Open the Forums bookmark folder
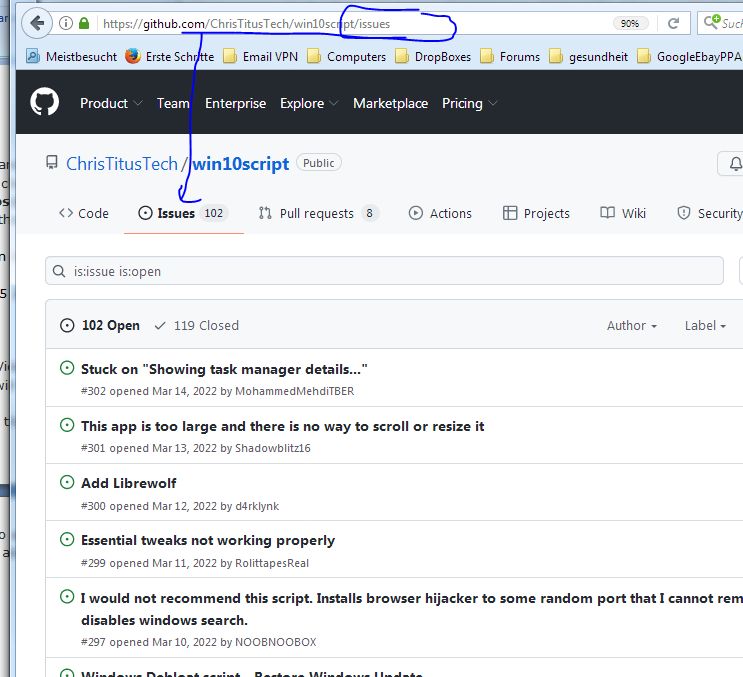 (x=510, y=56)
